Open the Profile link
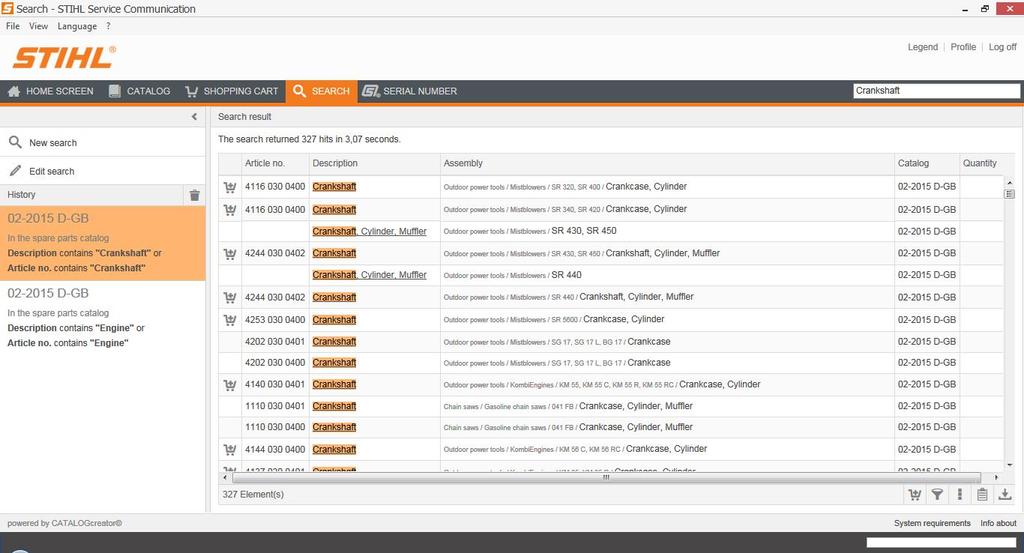1024x553 pixels. tap(963, 47)
